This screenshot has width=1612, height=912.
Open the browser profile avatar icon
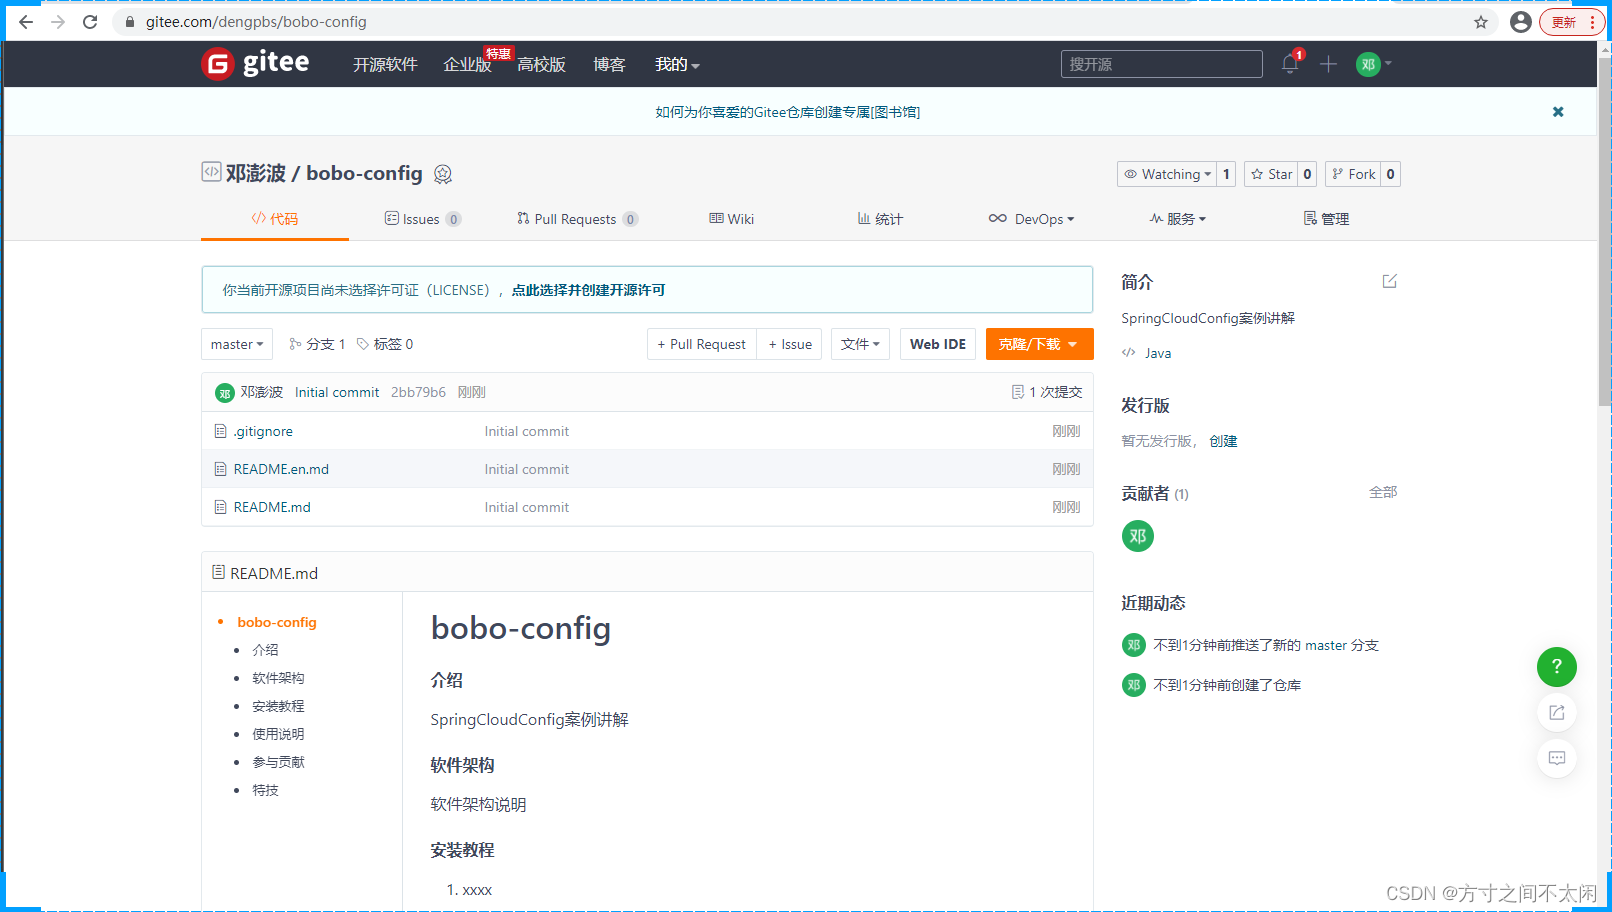tap(1521, 22)
